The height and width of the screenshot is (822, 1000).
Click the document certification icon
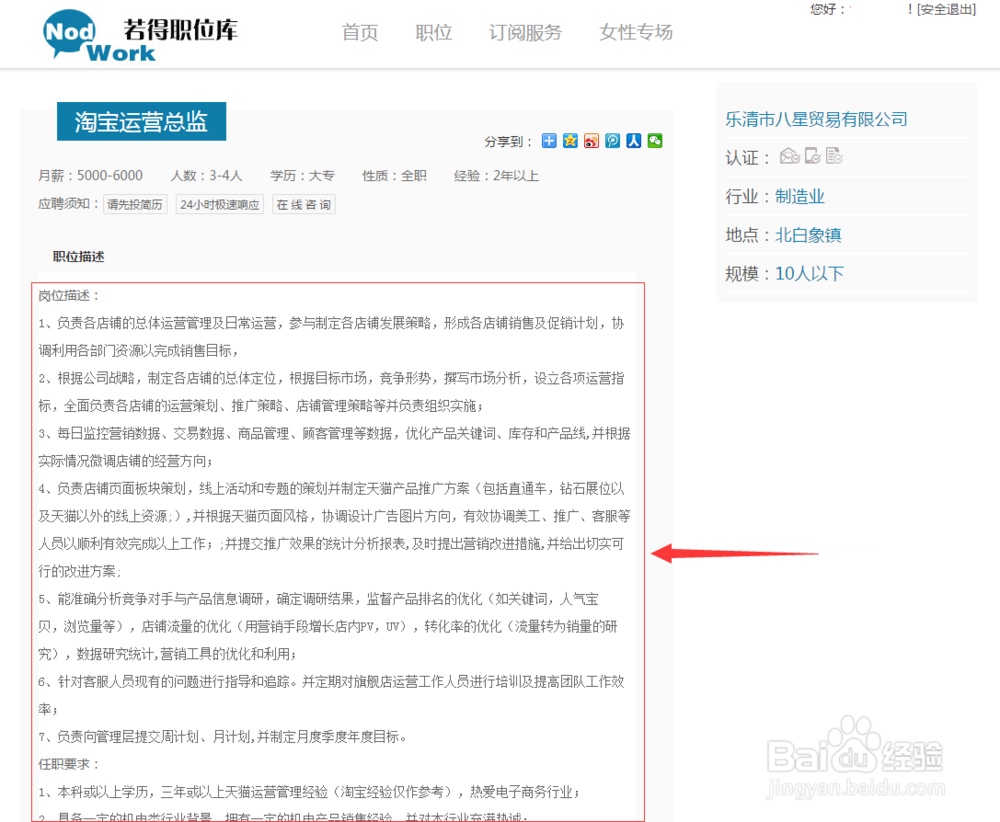coord(832,156)
